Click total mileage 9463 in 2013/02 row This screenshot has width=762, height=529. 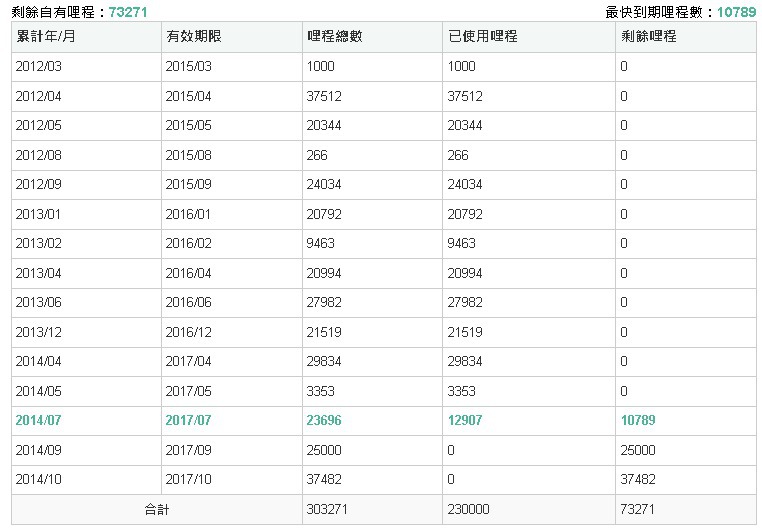[321, 243]
